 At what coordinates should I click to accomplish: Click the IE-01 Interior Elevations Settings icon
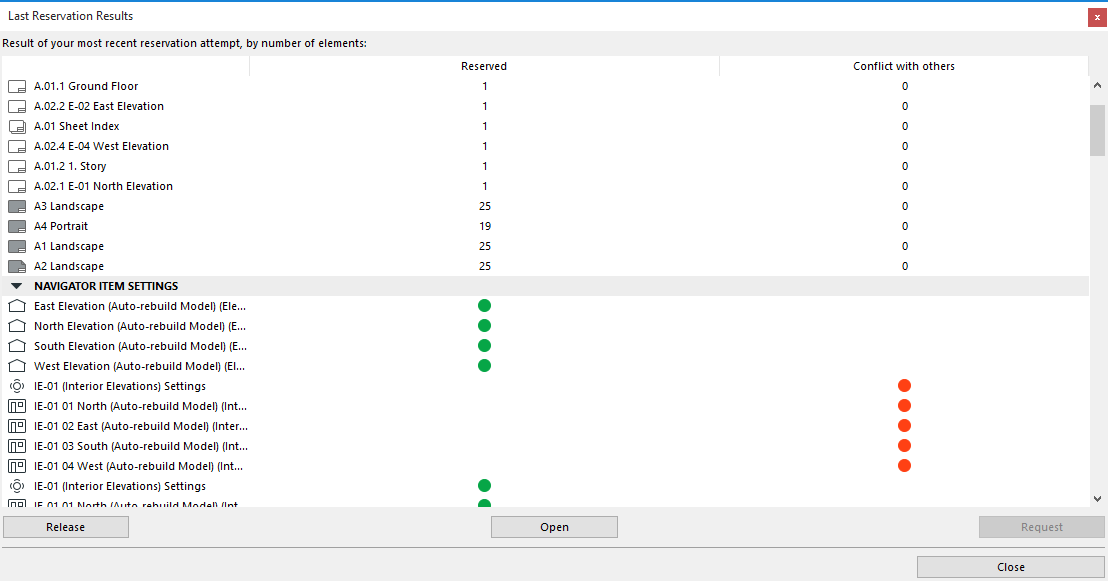(15, 385)
